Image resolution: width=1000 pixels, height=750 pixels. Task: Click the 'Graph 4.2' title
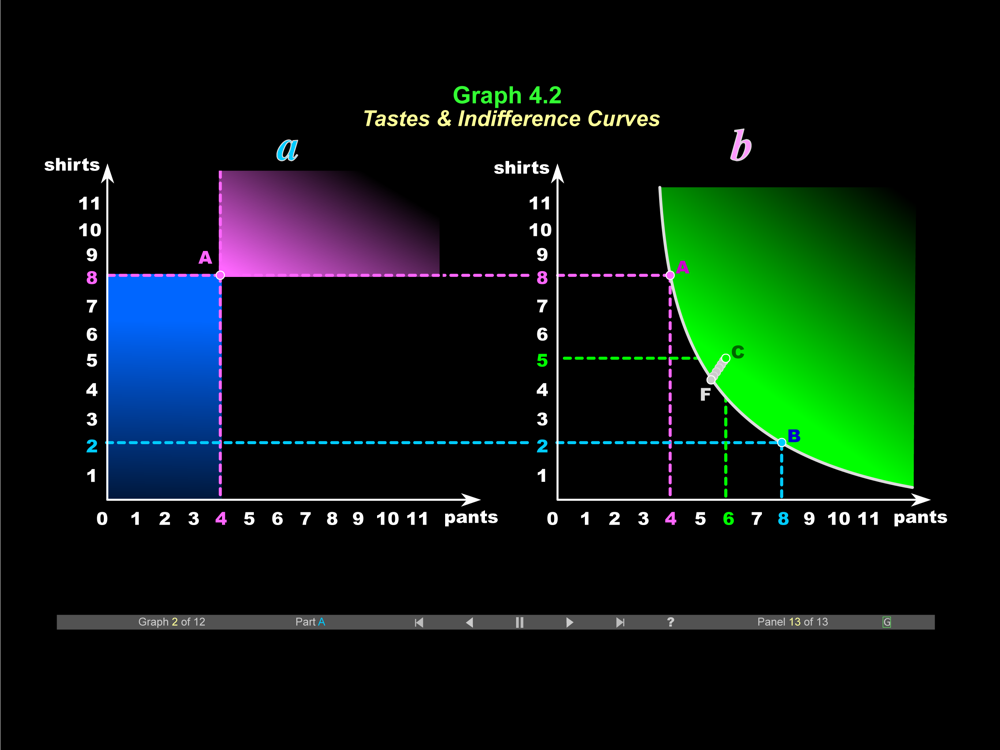coord(507,96)
